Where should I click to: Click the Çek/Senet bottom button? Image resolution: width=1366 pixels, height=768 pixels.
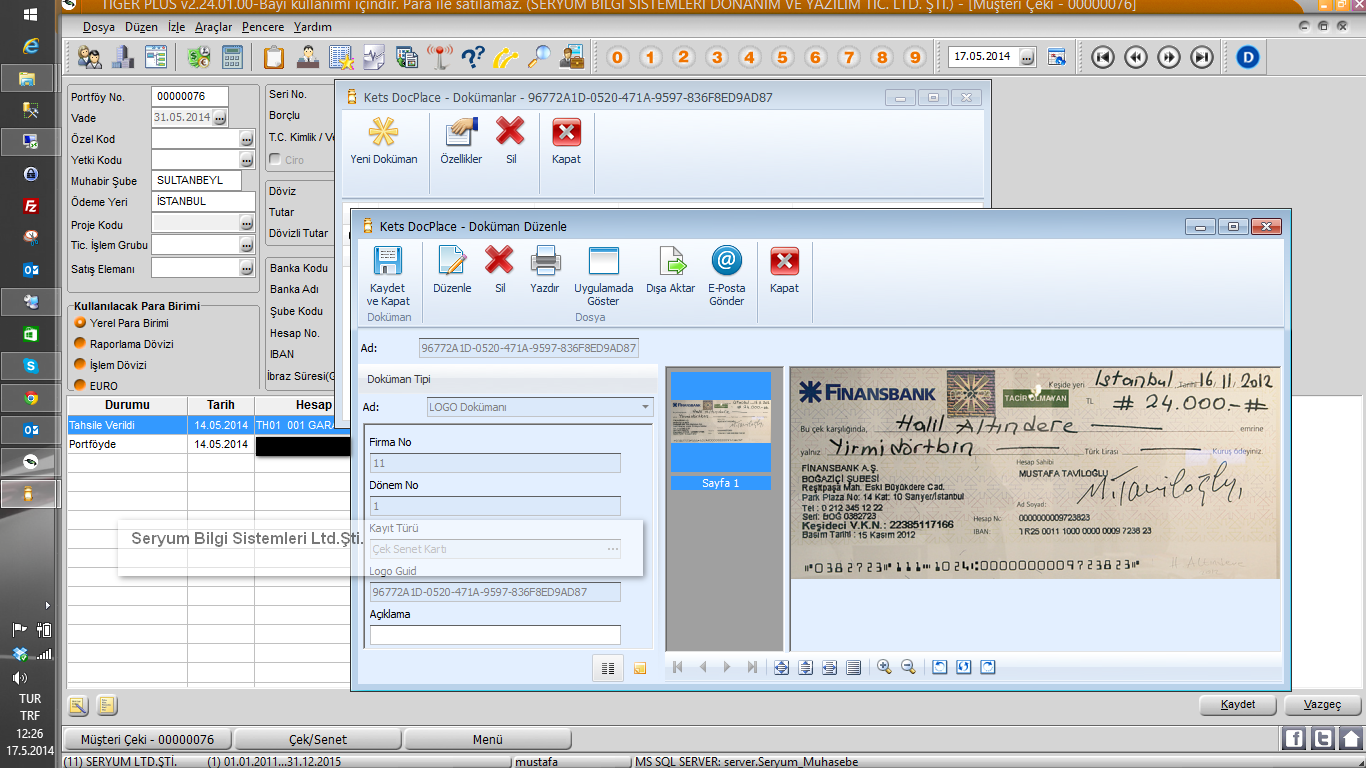[x=317, y=740]
